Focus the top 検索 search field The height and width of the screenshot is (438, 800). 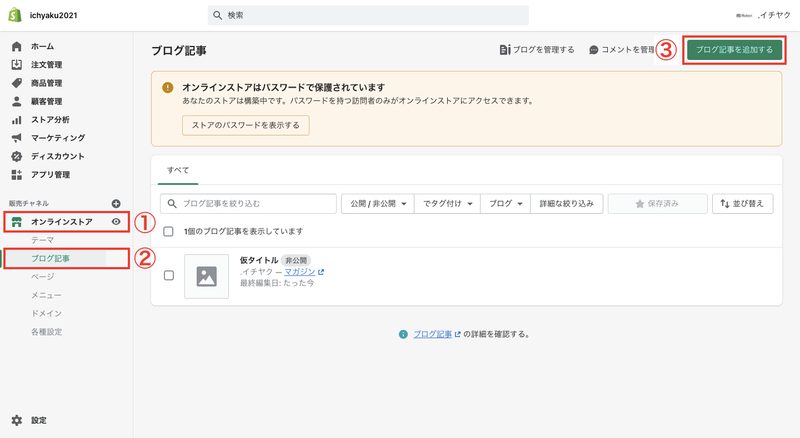click(368, 15)
